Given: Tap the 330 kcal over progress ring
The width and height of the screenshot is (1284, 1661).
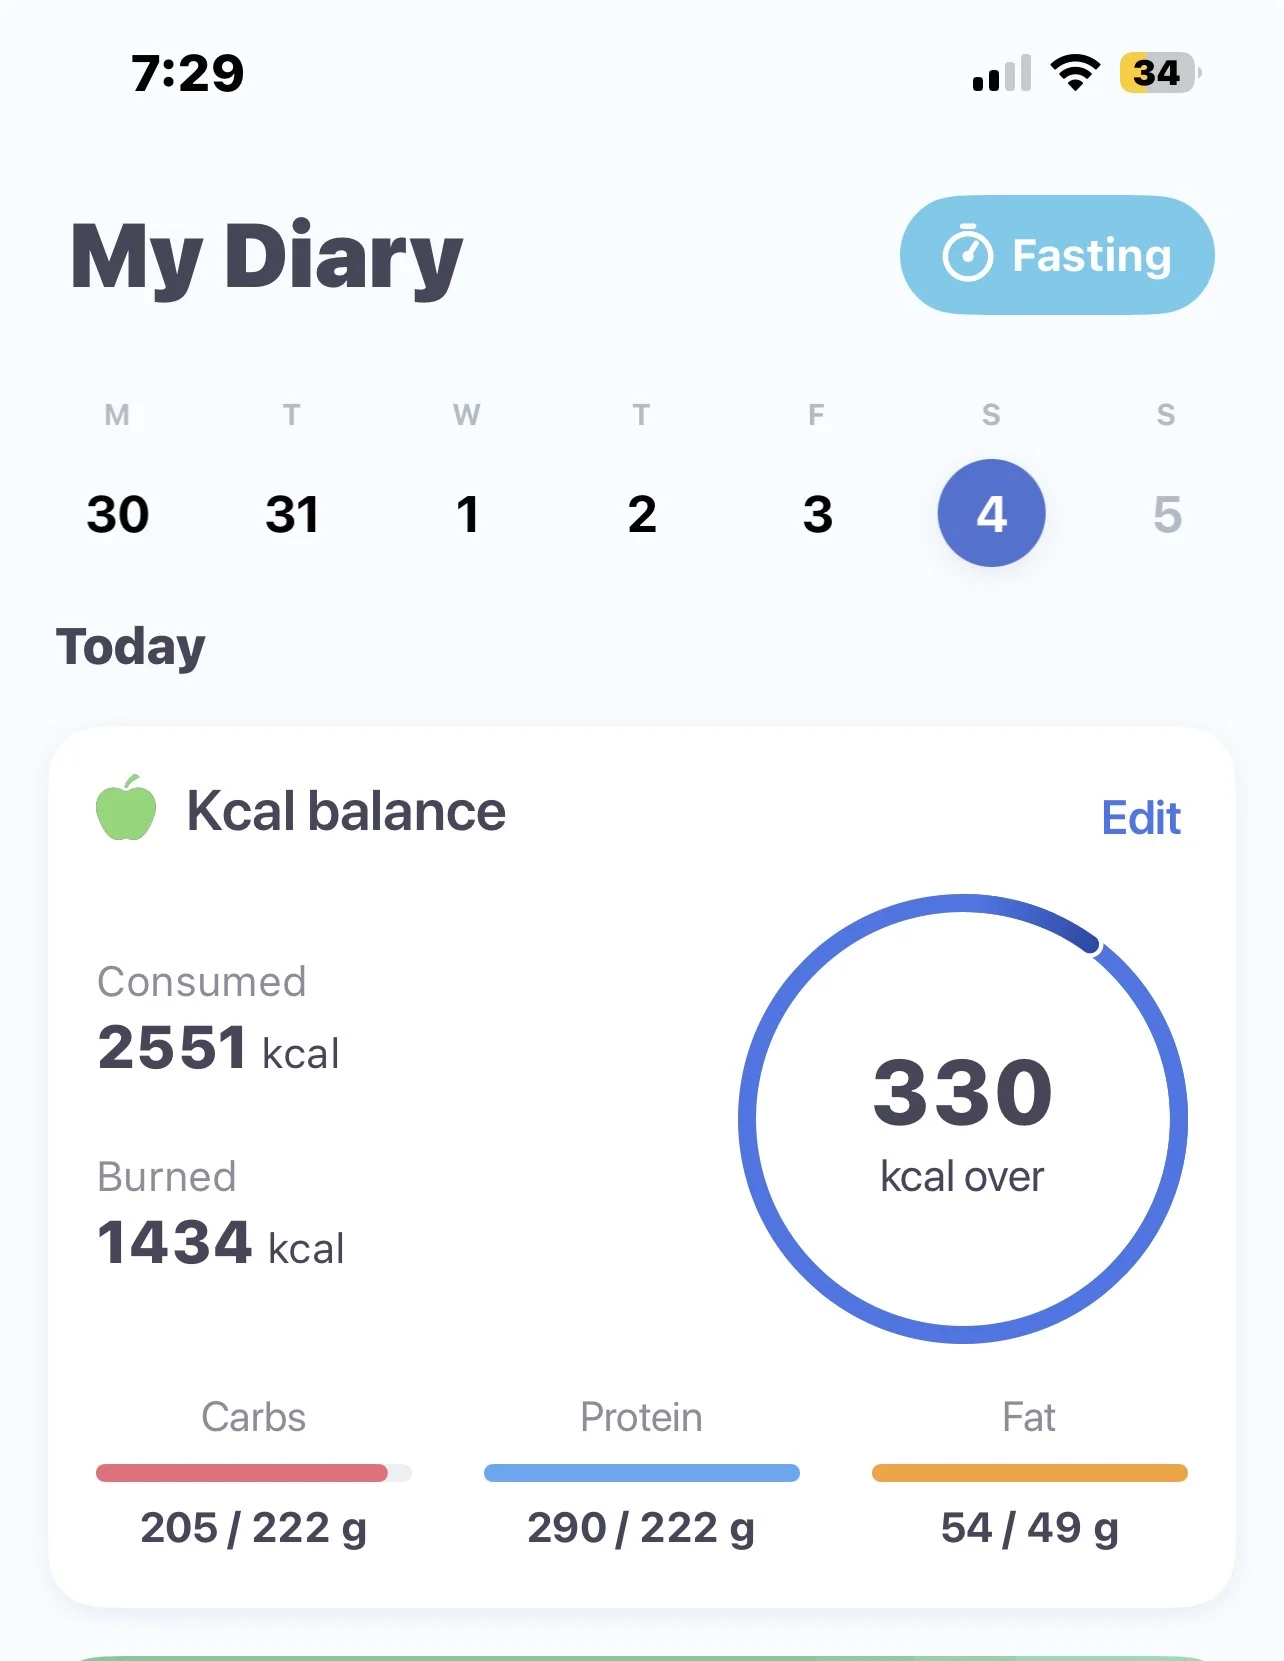Looking at the screenshot, I should point(962,1118).
